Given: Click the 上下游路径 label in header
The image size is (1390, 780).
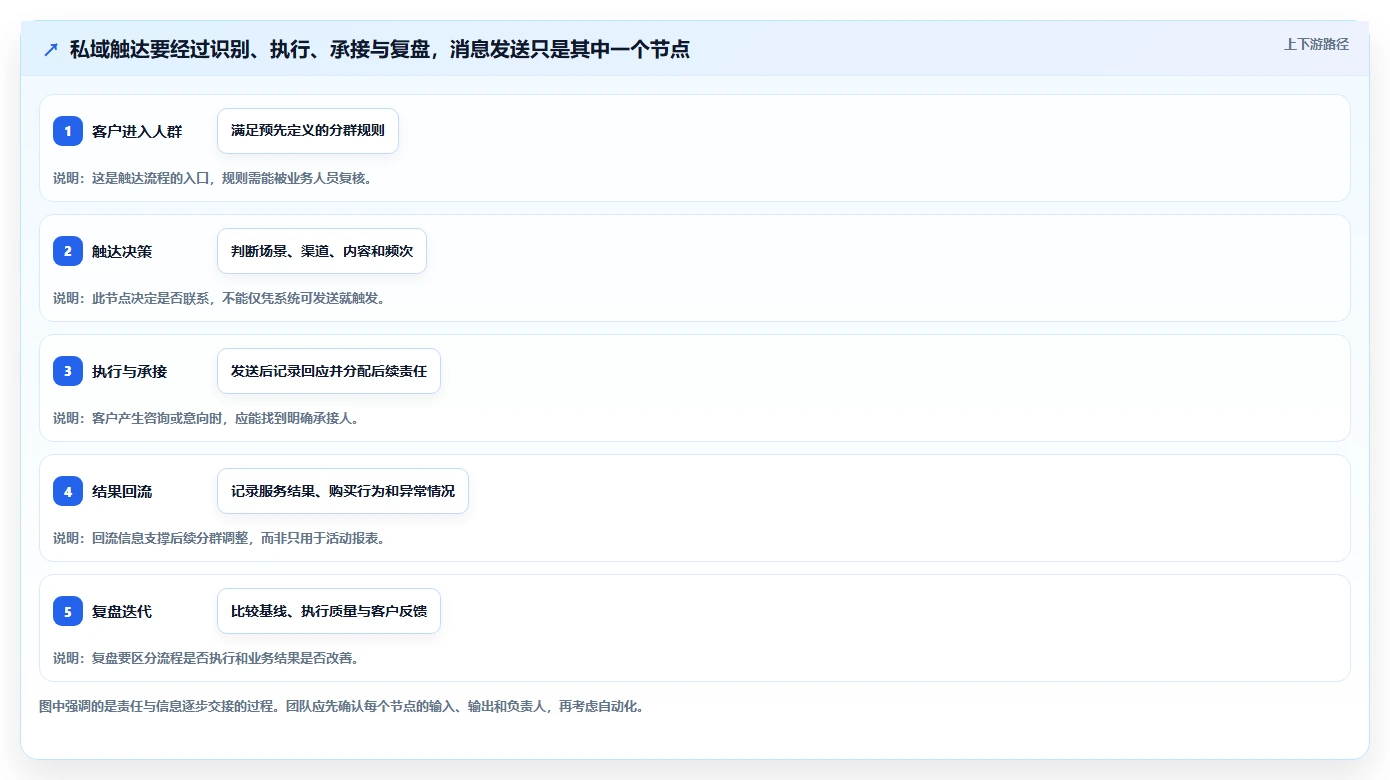Looking at the screenshot, I should [x=1316, y=44].
